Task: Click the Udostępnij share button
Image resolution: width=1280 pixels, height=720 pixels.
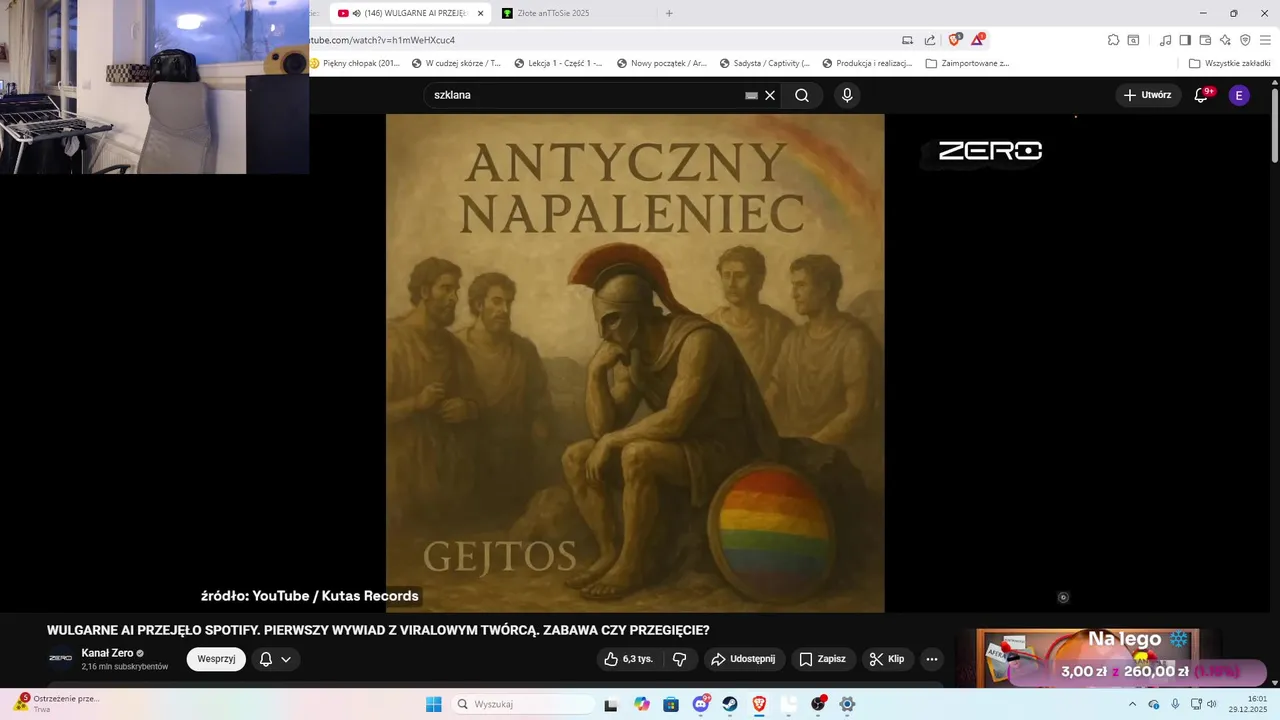Action: pyautogui.click(x=742, y=659)
